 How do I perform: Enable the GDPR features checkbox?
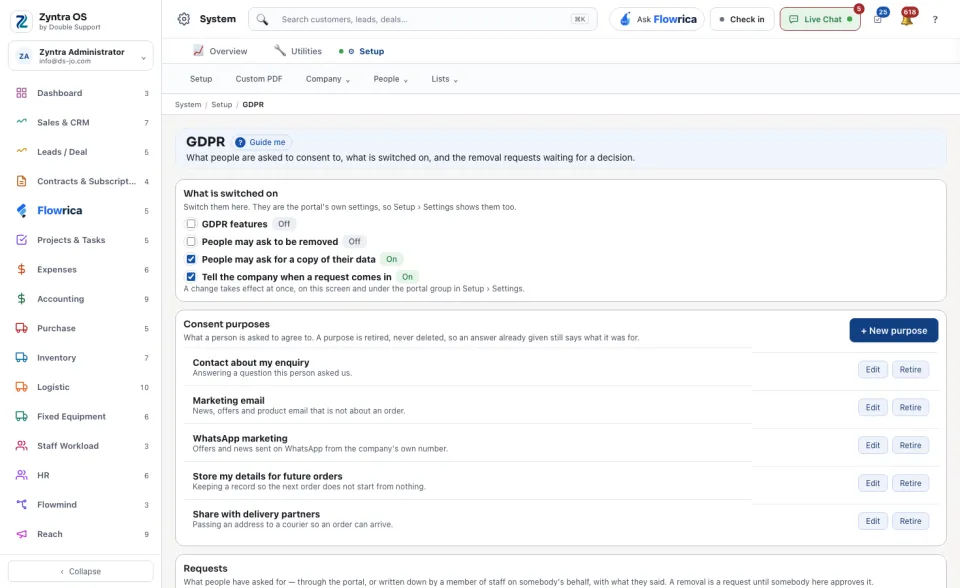191,224
